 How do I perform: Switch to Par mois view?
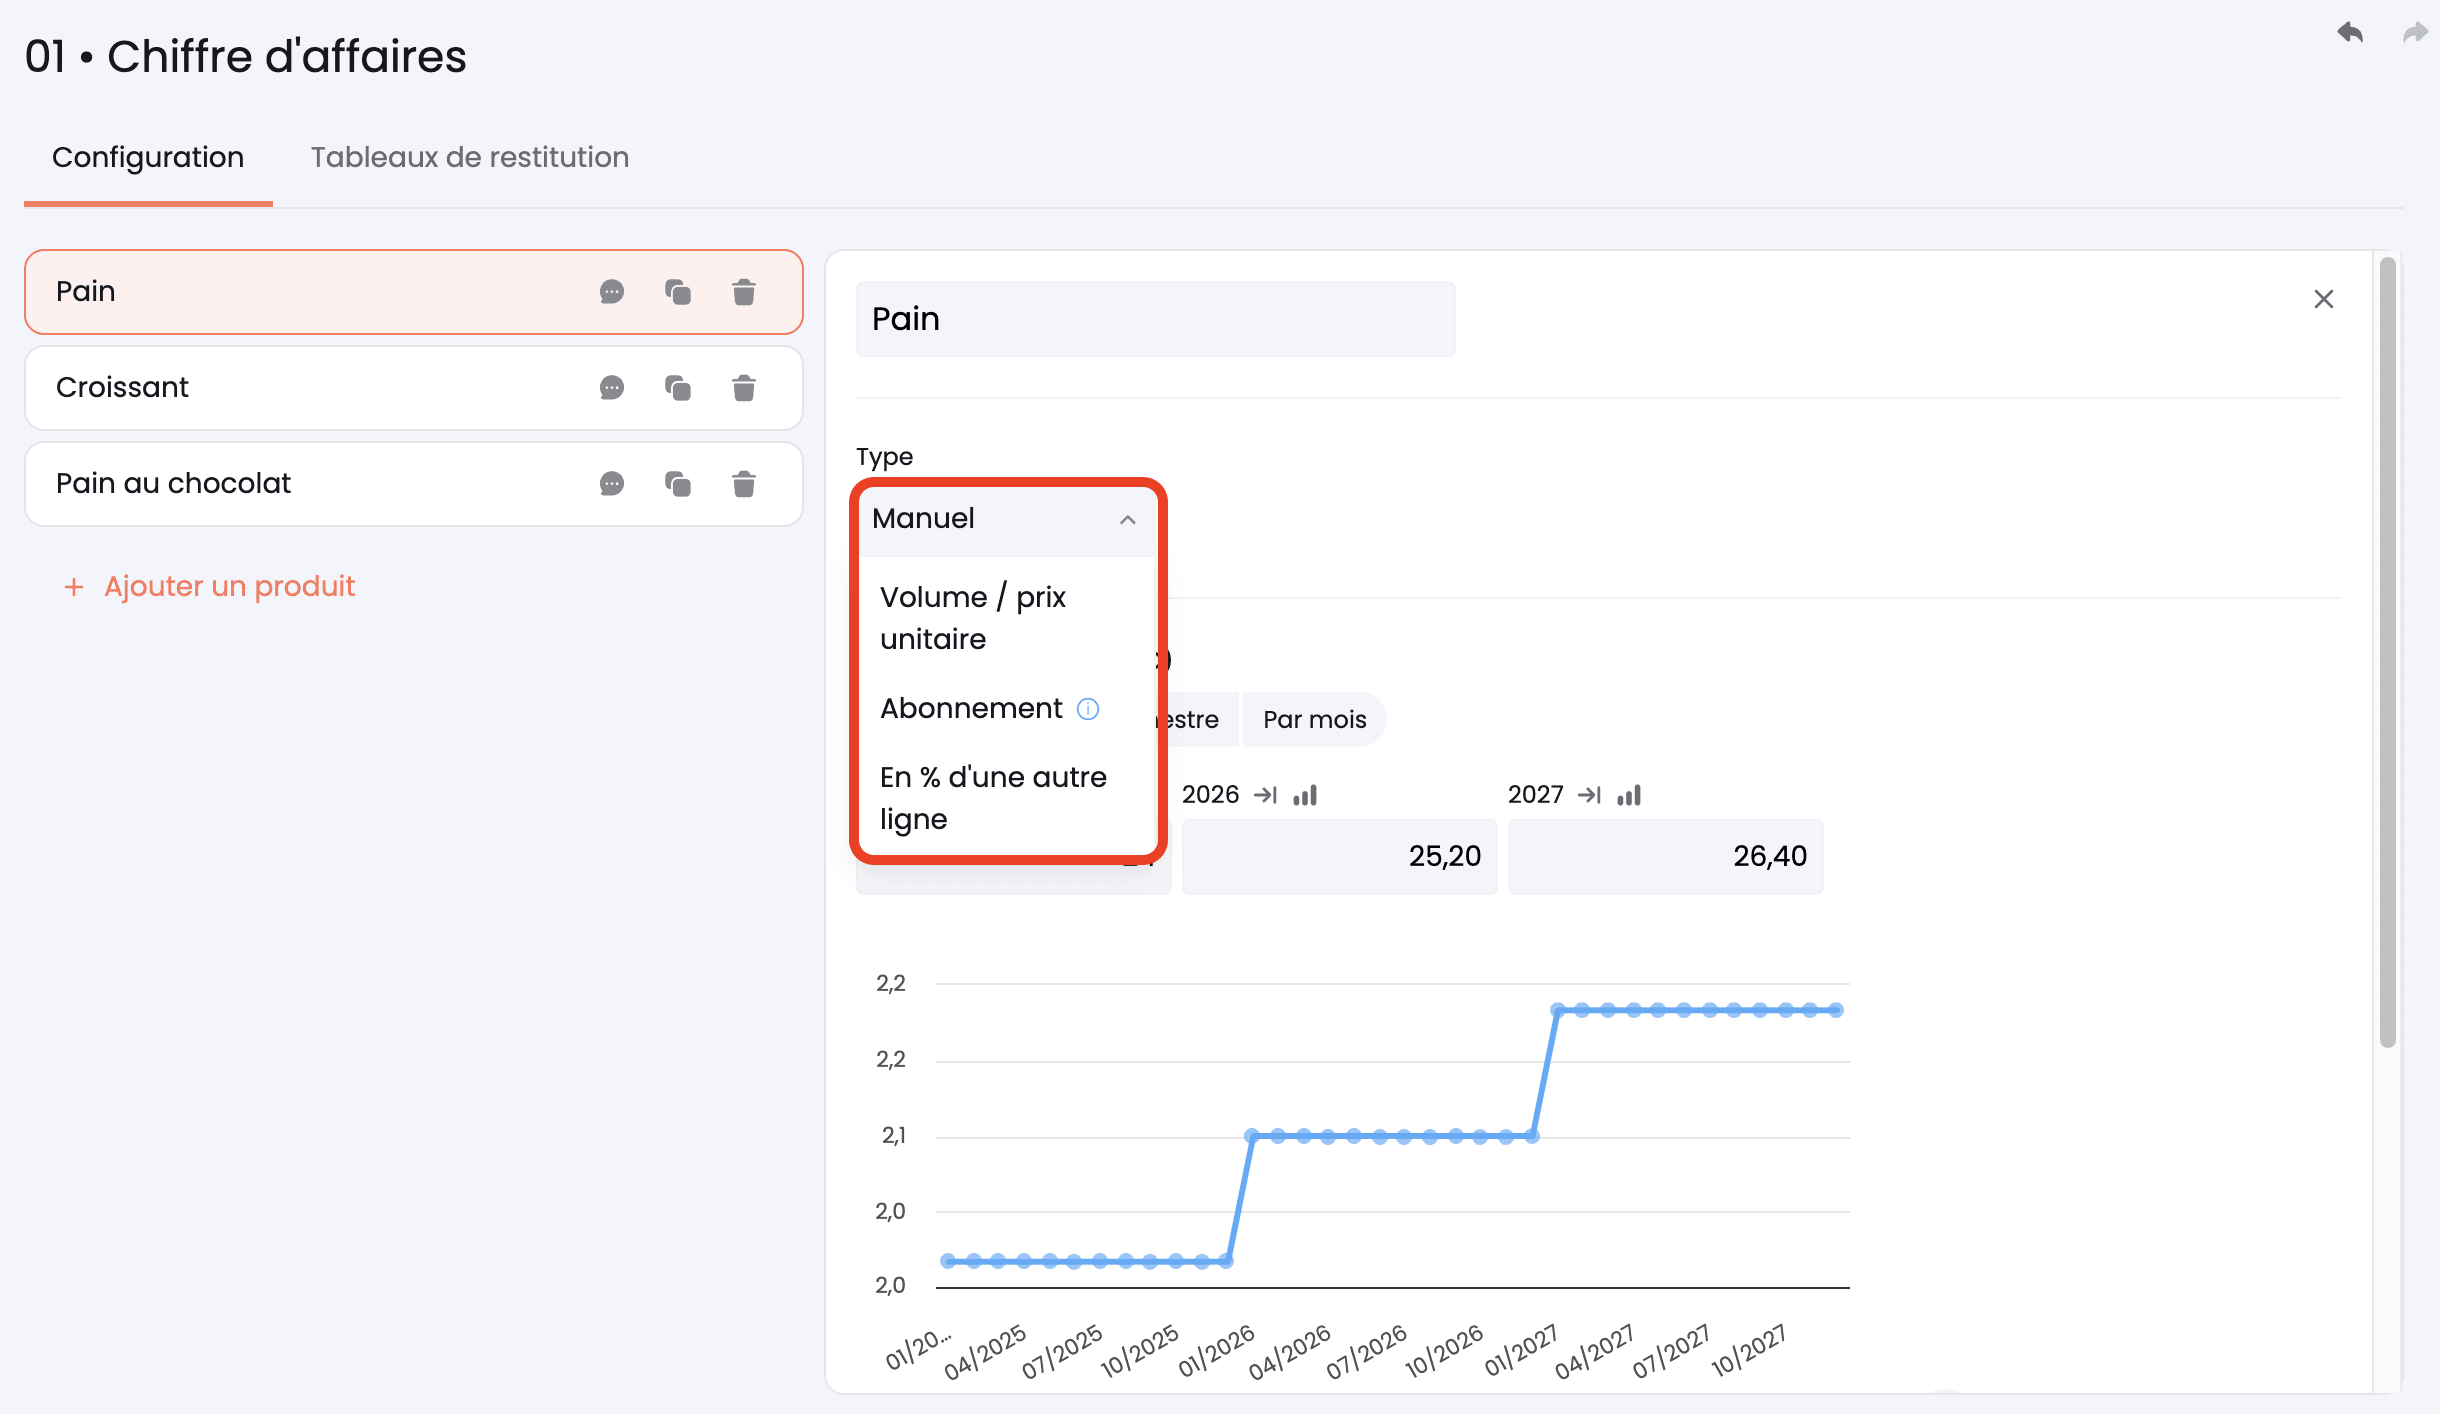coord(1314,720)
